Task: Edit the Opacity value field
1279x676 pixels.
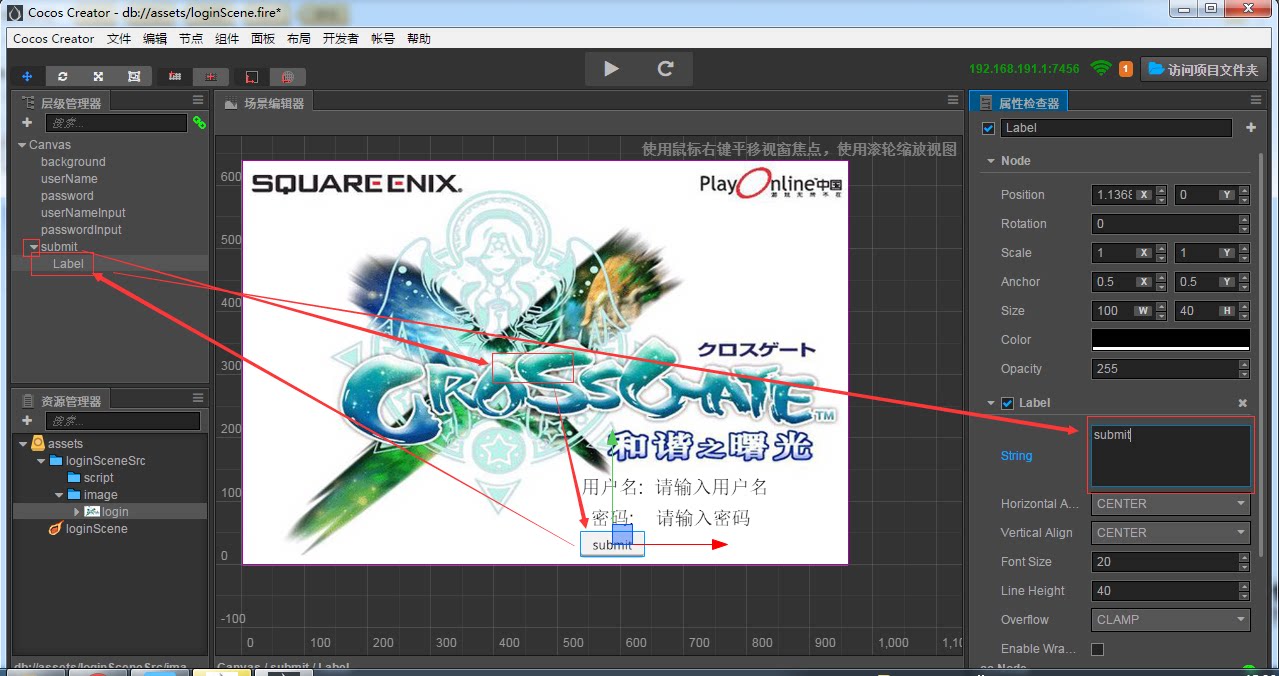Action: [x=1165, y=369]
